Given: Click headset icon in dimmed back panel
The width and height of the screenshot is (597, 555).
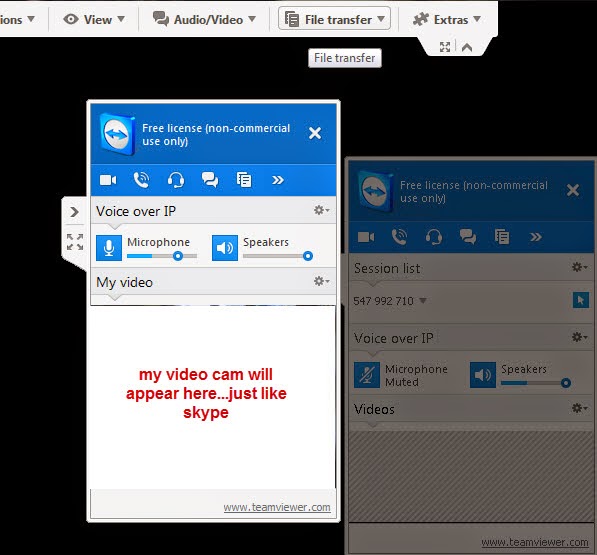Looking at the screenshot, I should 434,237.
